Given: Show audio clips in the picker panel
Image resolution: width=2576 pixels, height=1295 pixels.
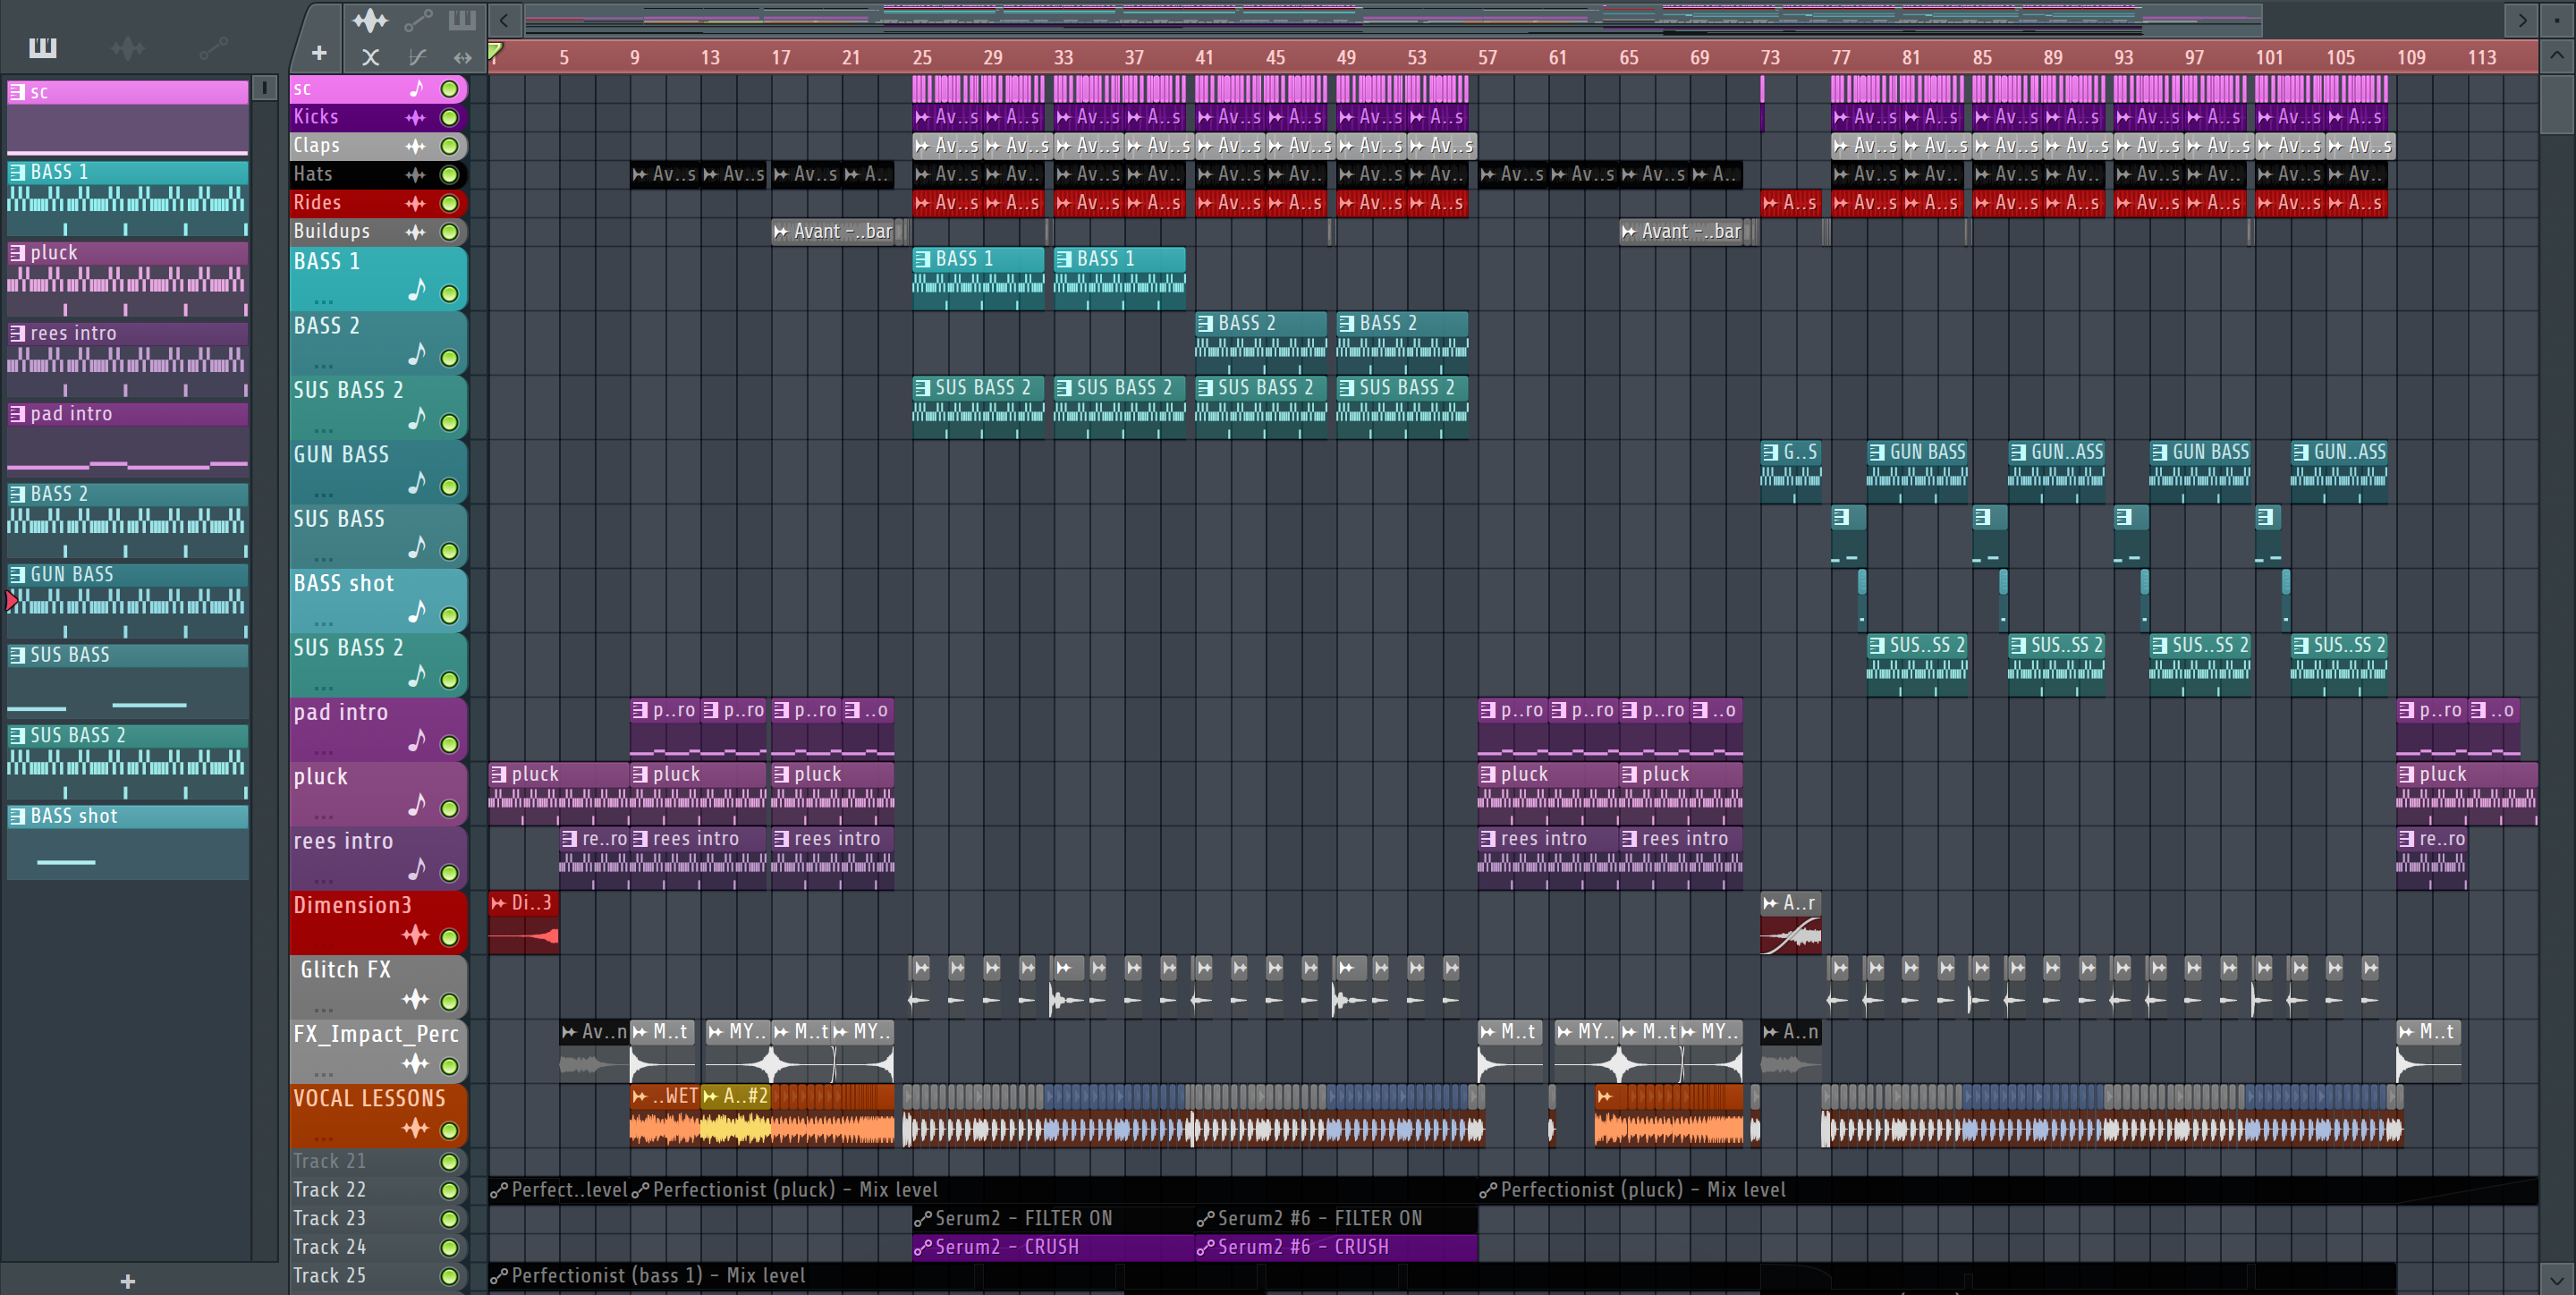Looking at the screenshot, I should [x=127, y=47].
